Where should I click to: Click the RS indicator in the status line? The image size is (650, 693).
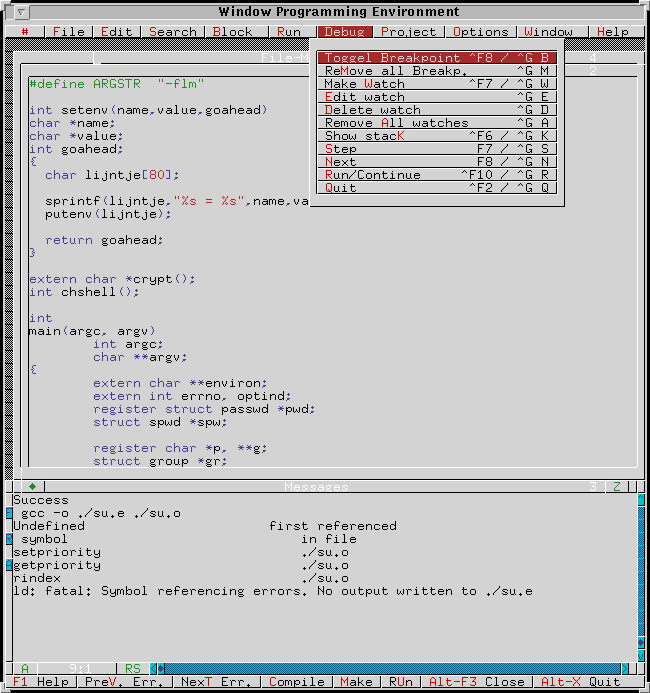click(x=133, y=668)
